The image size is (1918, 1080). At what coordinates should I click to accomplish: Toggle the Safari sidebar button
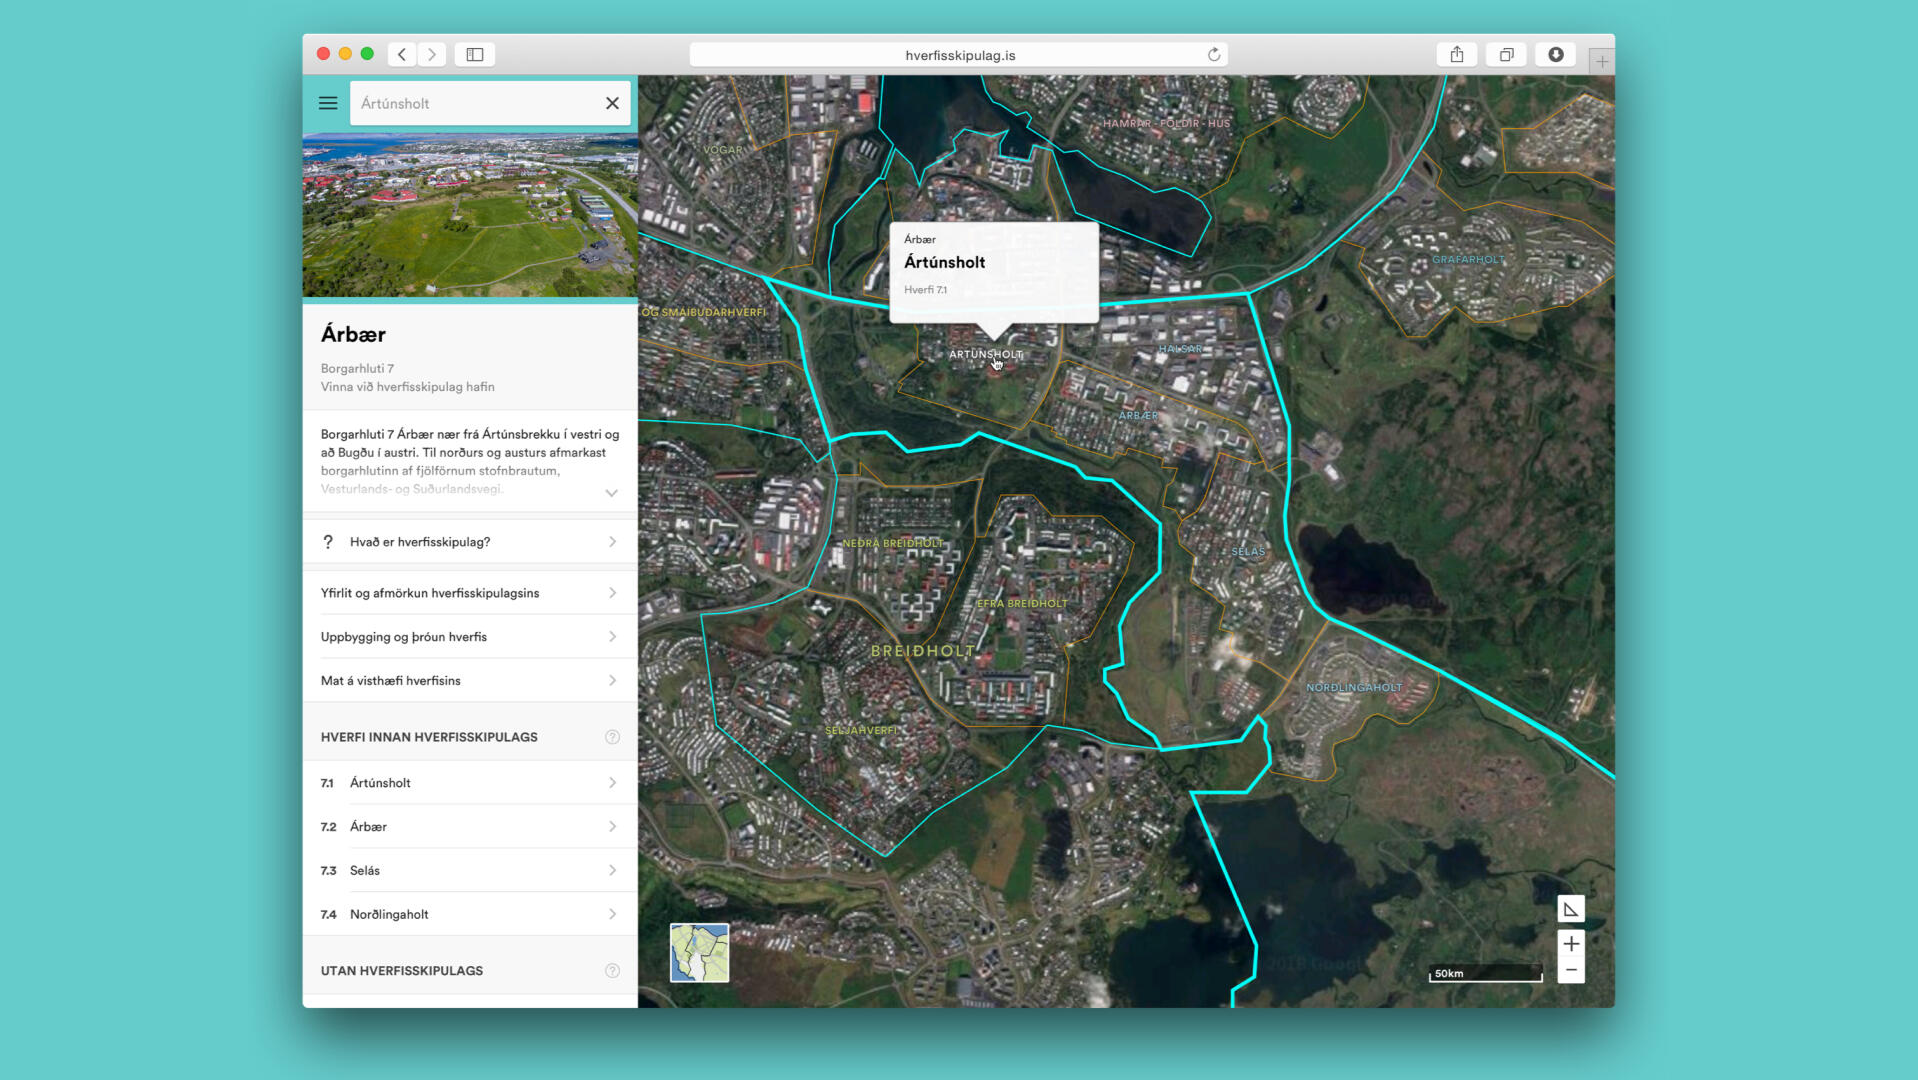(475, 55)
